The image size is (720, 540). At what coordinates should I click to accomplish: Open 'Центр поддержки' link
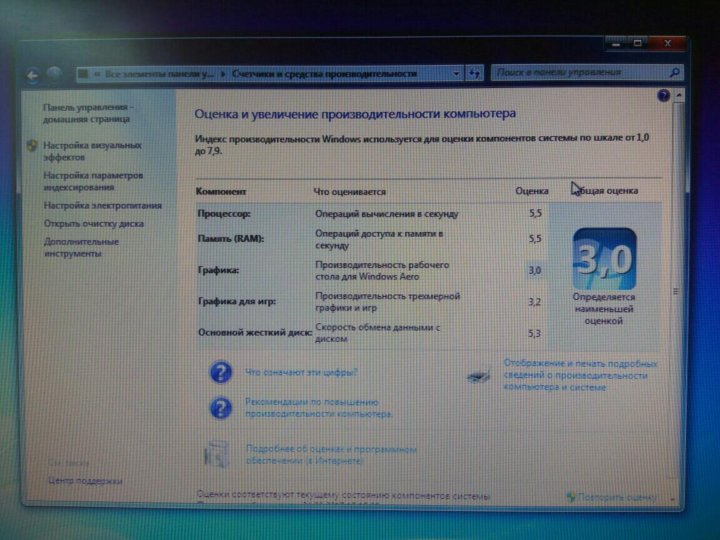[x=85, y=481]
